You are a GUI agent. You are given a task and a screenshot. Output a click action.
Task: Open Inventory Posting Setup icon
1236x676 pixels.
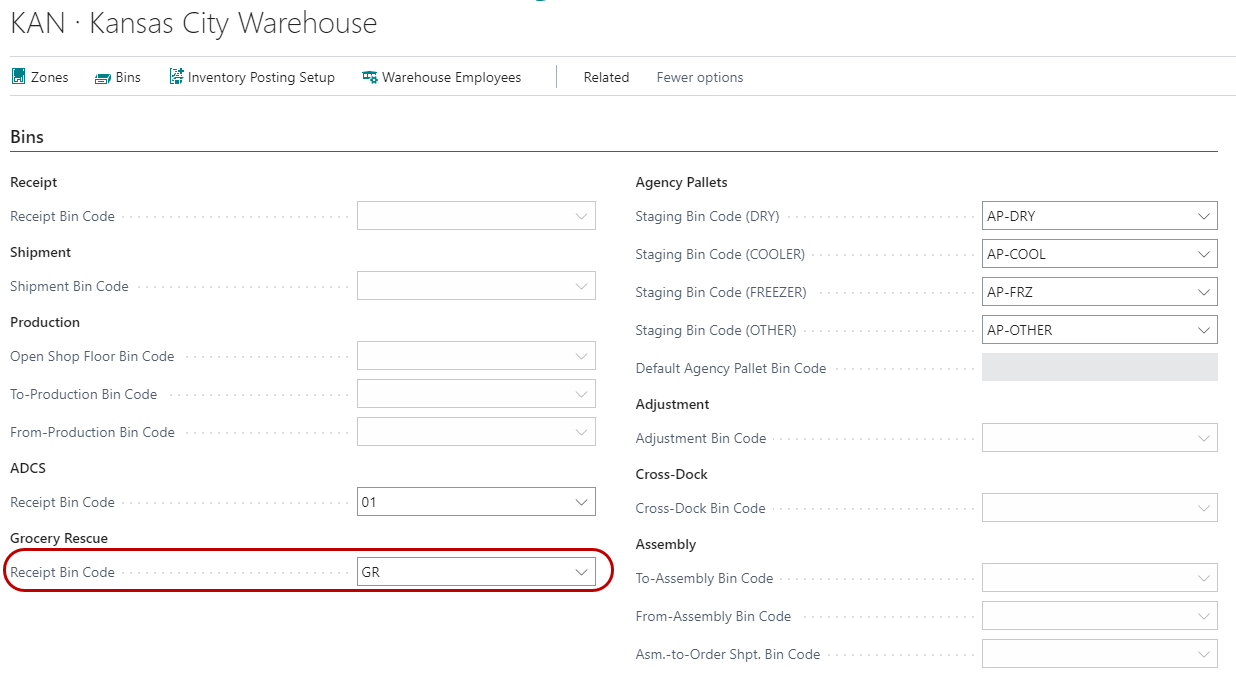177,77
